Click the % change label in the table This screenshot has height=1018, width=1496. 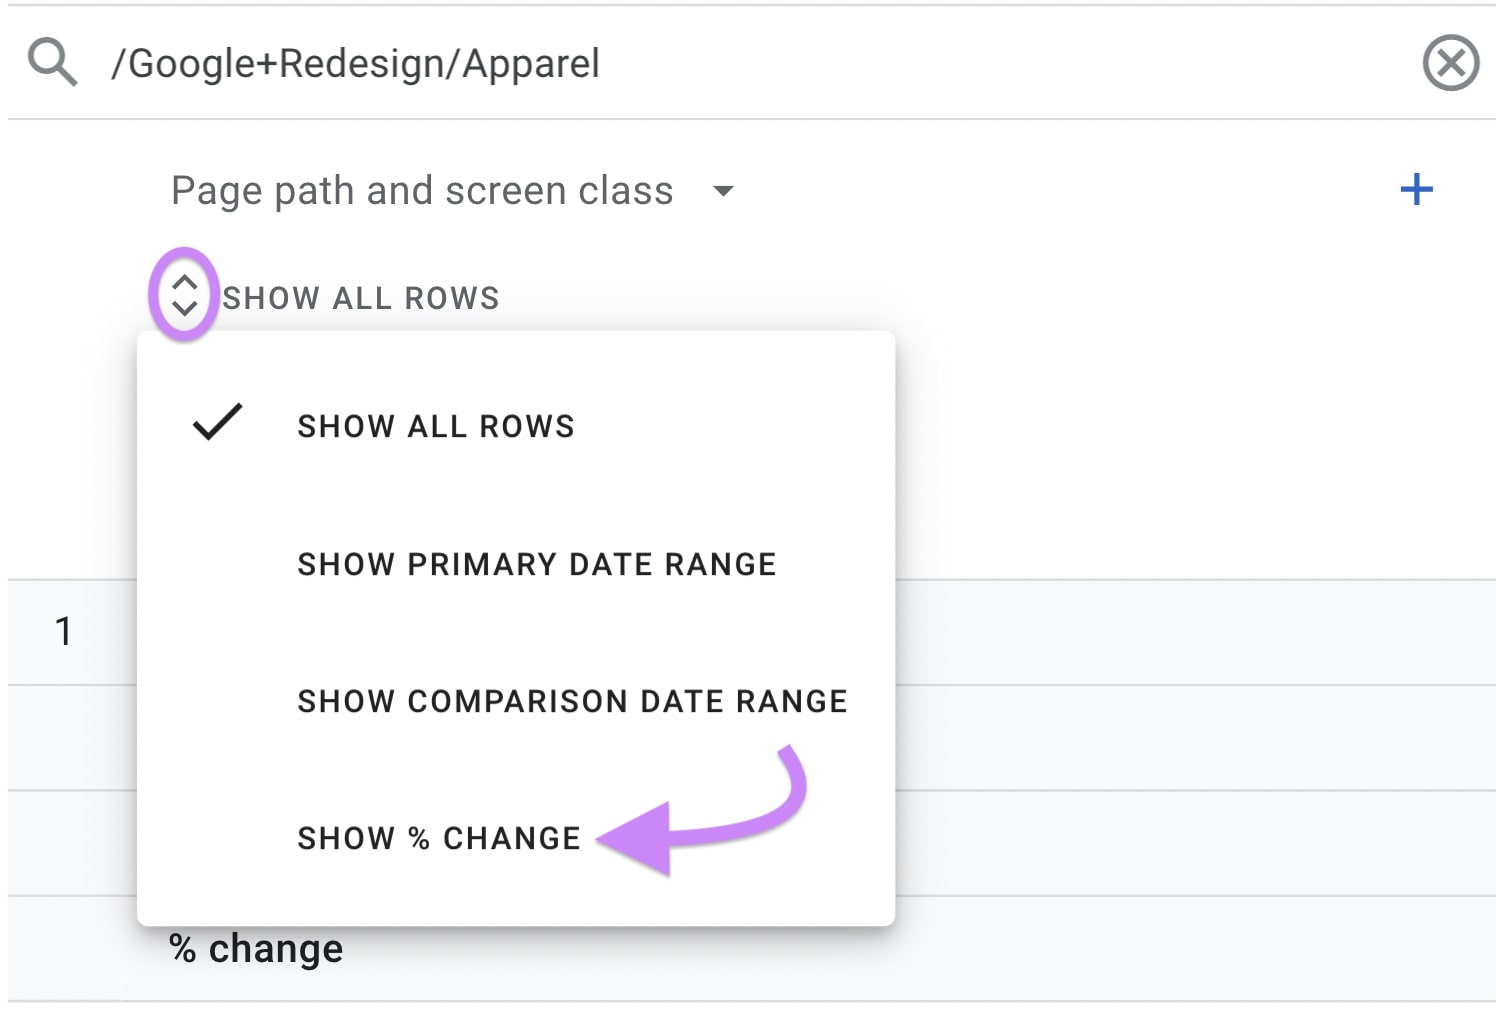[x=256, y=947]
